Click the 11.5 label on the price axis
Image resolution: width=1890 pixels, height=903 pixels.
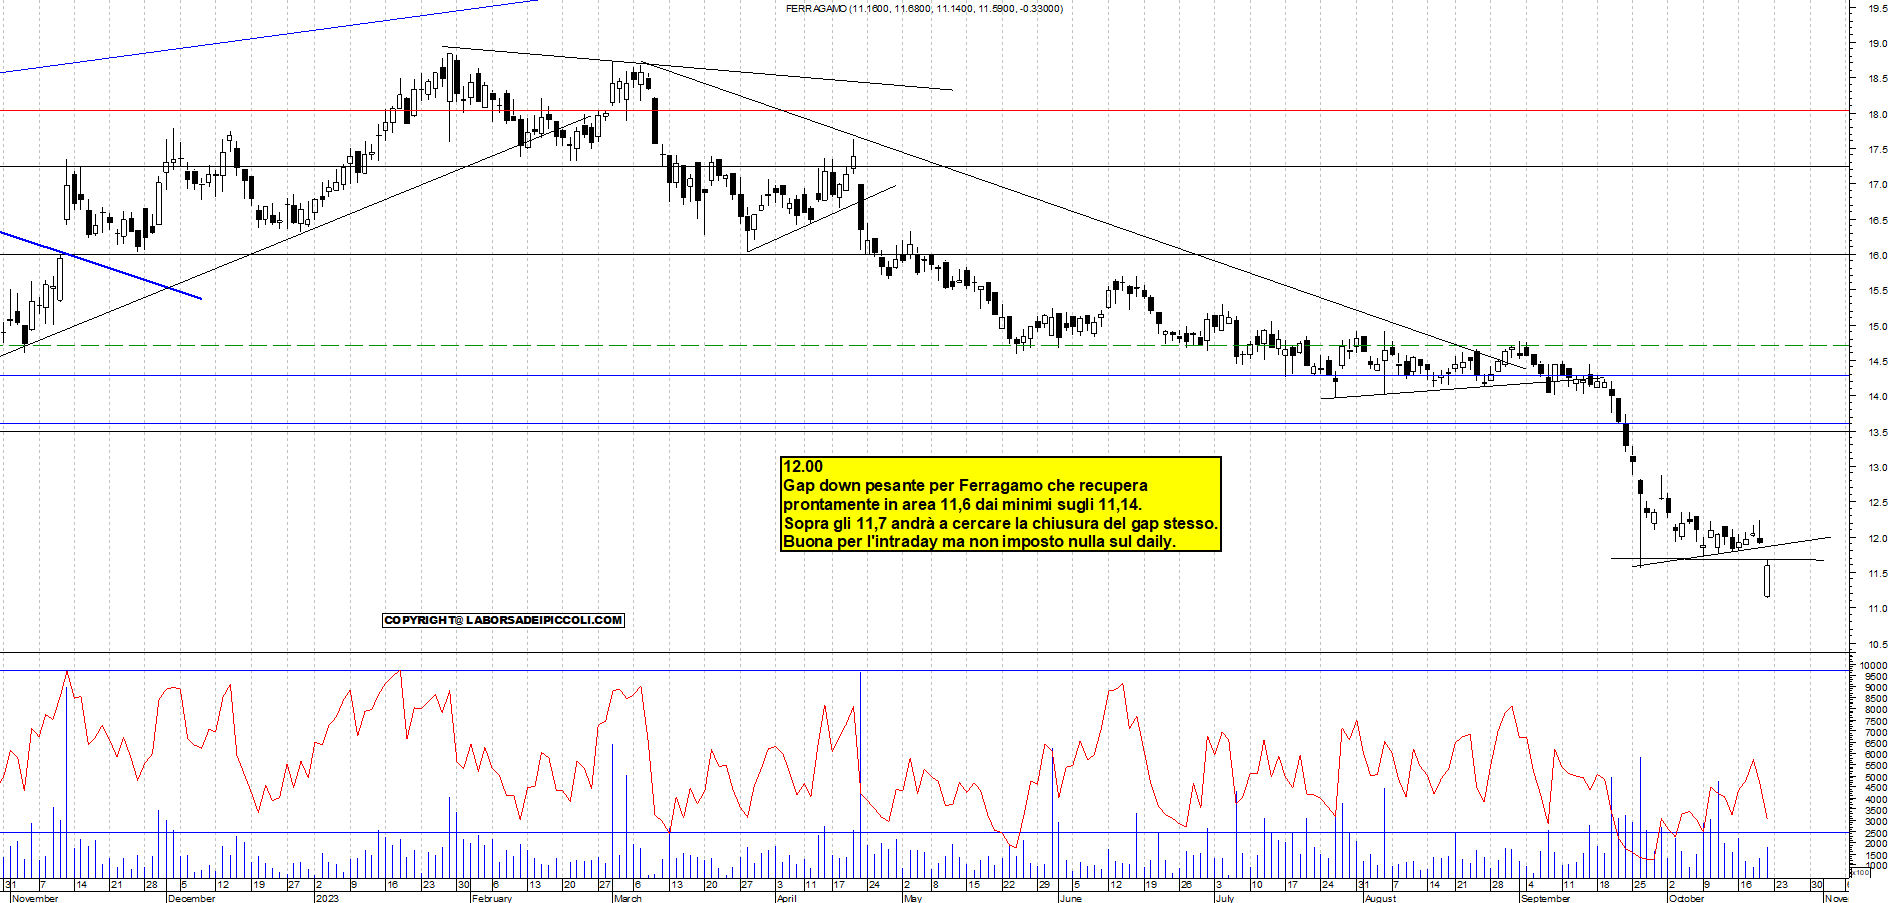tap(1877, 574)
